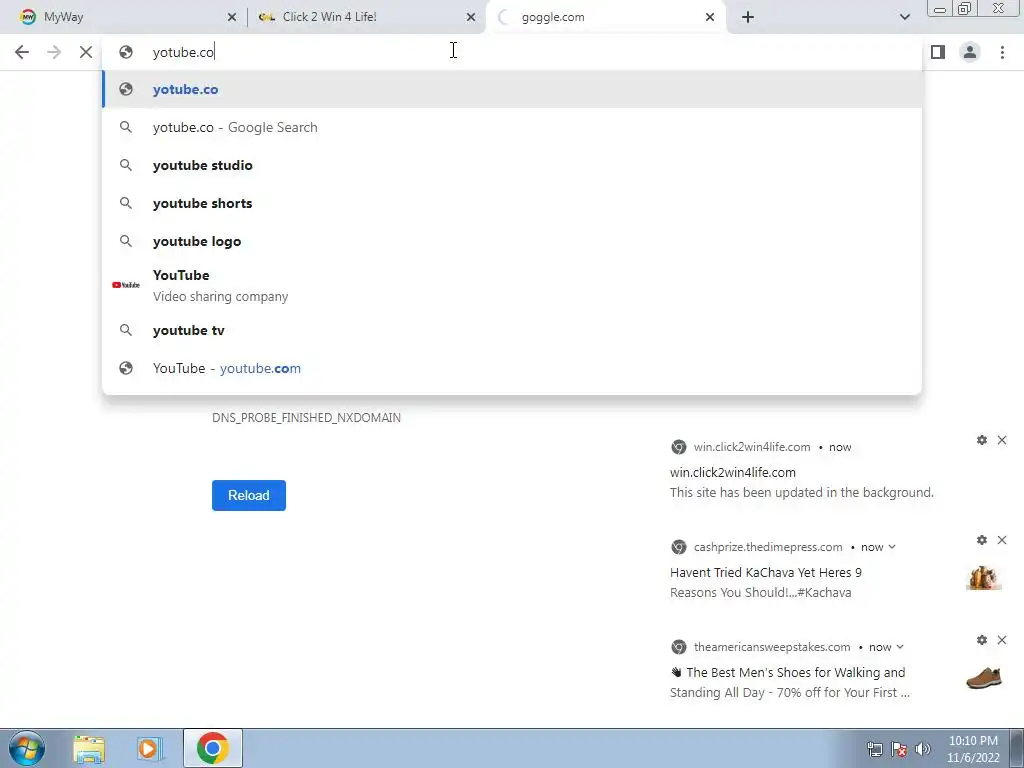Screen dimensions: 1024x768
Task: Open the Chrome three-dot menu
Action: point(1002,52)
